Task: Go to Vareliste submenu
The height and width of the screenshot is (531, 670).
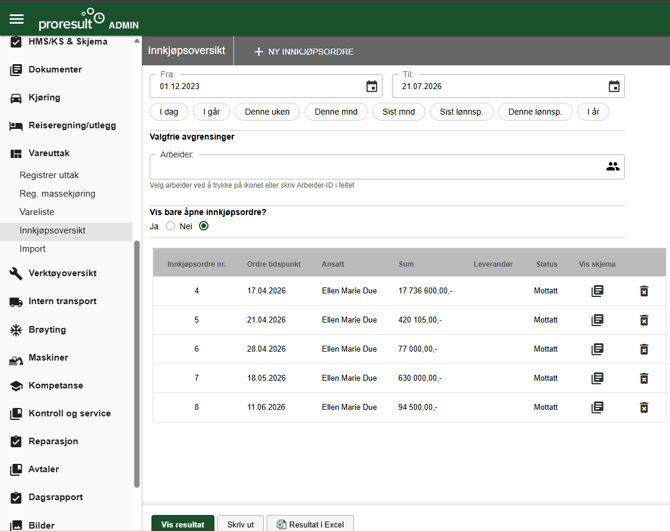Action: pyautogui.click(x=37, y=212)
